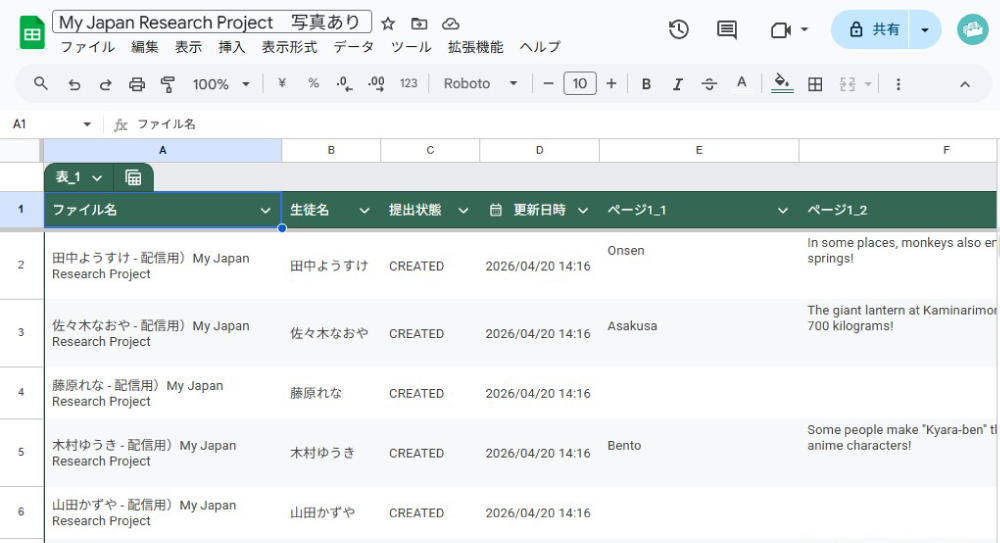Toggle strikethrough formatting
Viewport: 1000px width, 543px height.
(x=709, y=84)
